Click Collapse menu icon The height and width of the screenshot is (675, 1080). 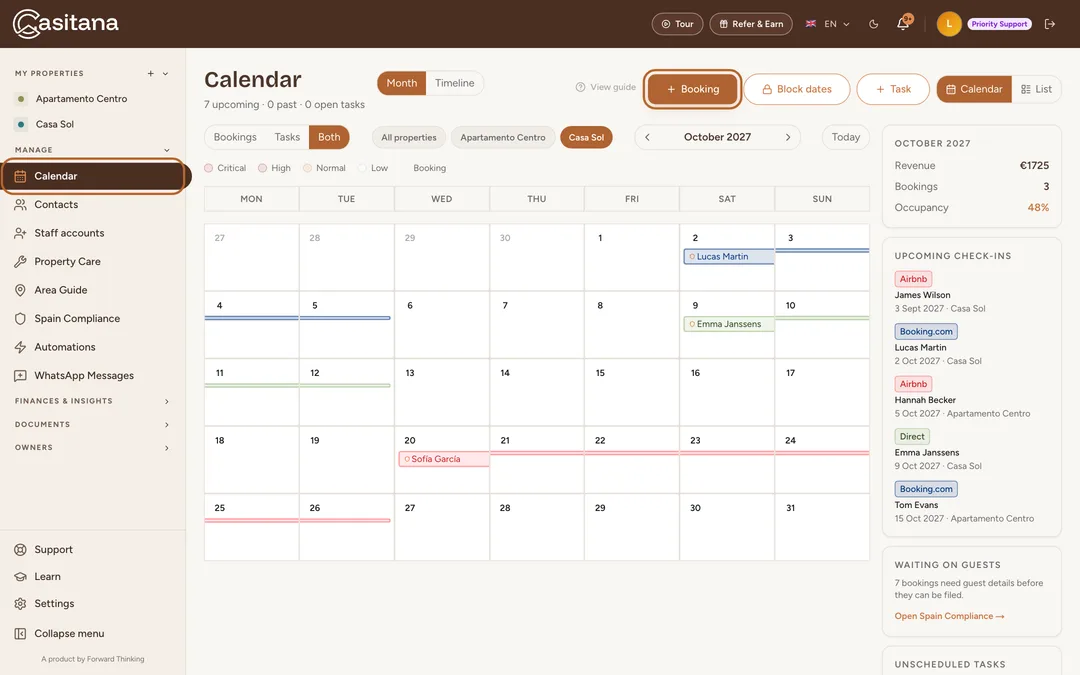(20, 634)
